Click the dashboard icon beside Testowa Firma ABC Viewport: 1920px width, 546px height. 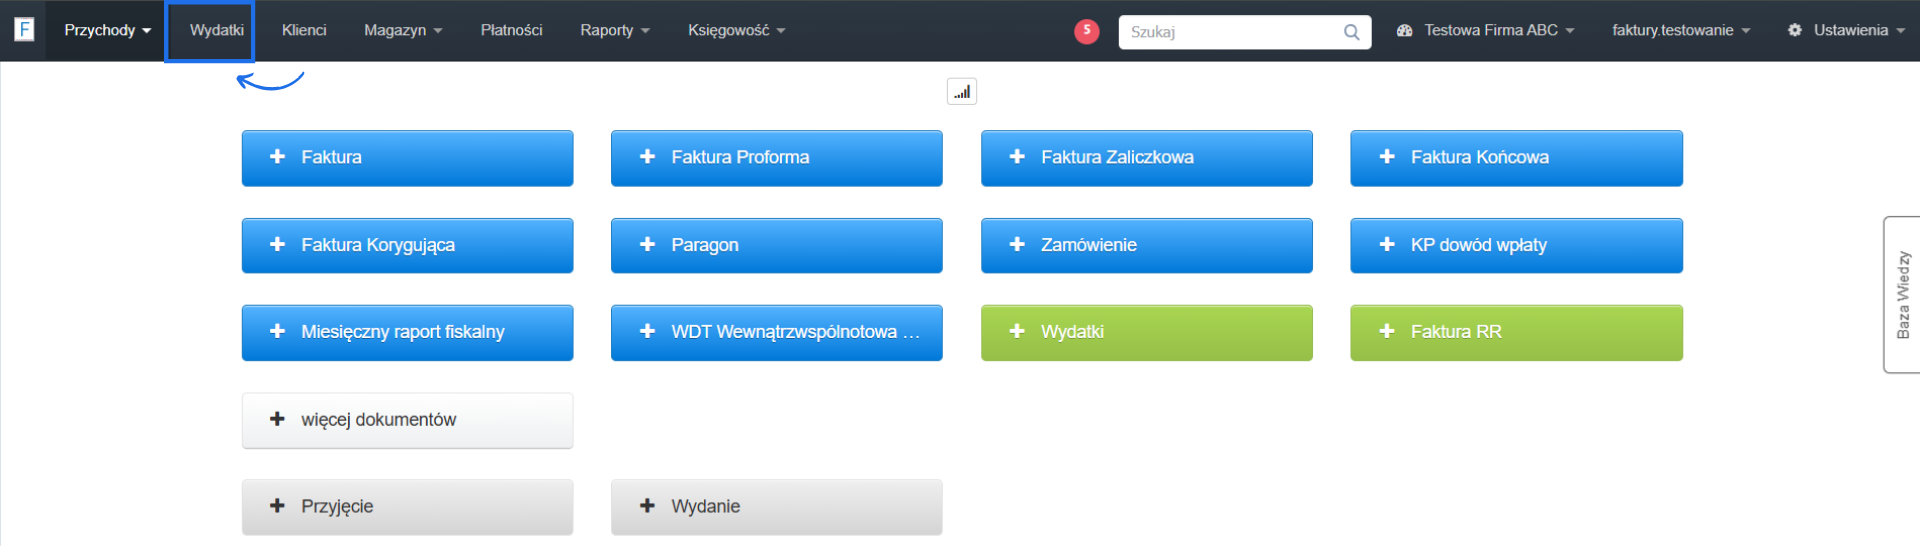(x=1404, y=30)
